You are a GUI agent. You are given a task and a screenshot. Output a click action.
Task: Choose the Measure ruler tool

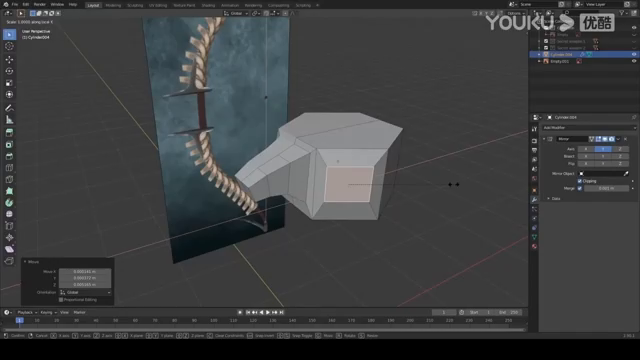9,120
